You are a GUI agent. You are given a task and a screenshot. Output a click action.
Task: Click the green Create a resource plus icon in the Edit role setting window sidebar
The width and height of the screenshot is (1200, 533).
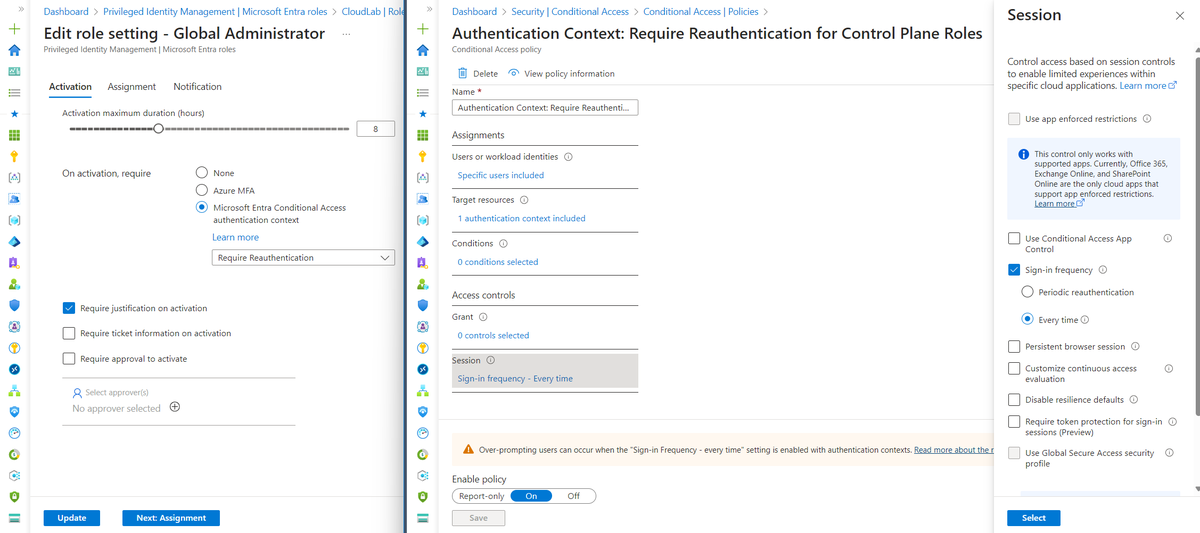[x=14, y=30]
